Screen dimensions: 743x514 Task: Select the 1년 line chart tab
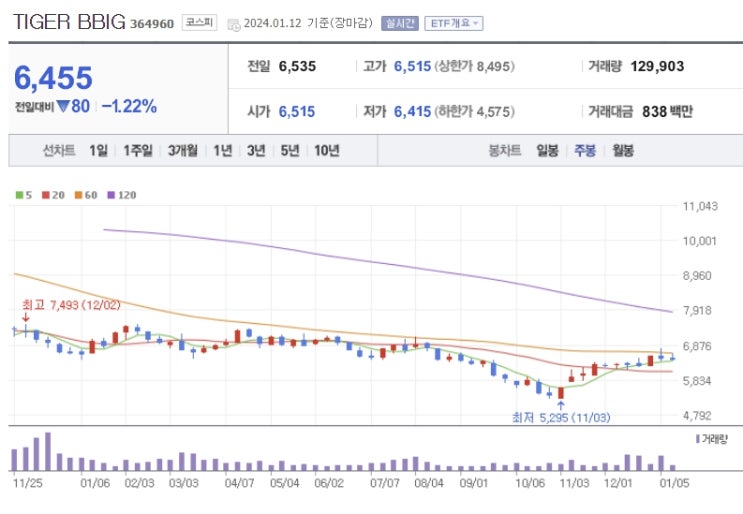pyautogui.click(x=223, y=151)
